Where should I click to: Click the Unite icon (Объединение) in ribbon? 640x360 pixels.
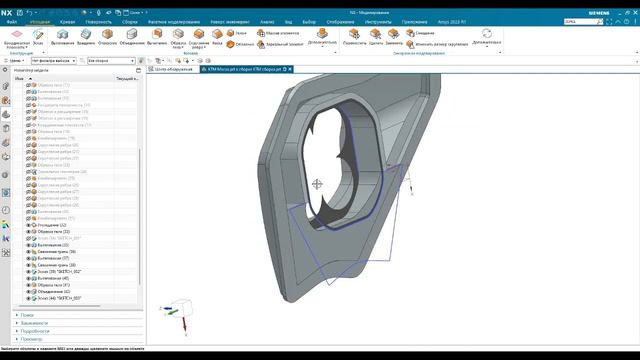[x=131, y=34]
